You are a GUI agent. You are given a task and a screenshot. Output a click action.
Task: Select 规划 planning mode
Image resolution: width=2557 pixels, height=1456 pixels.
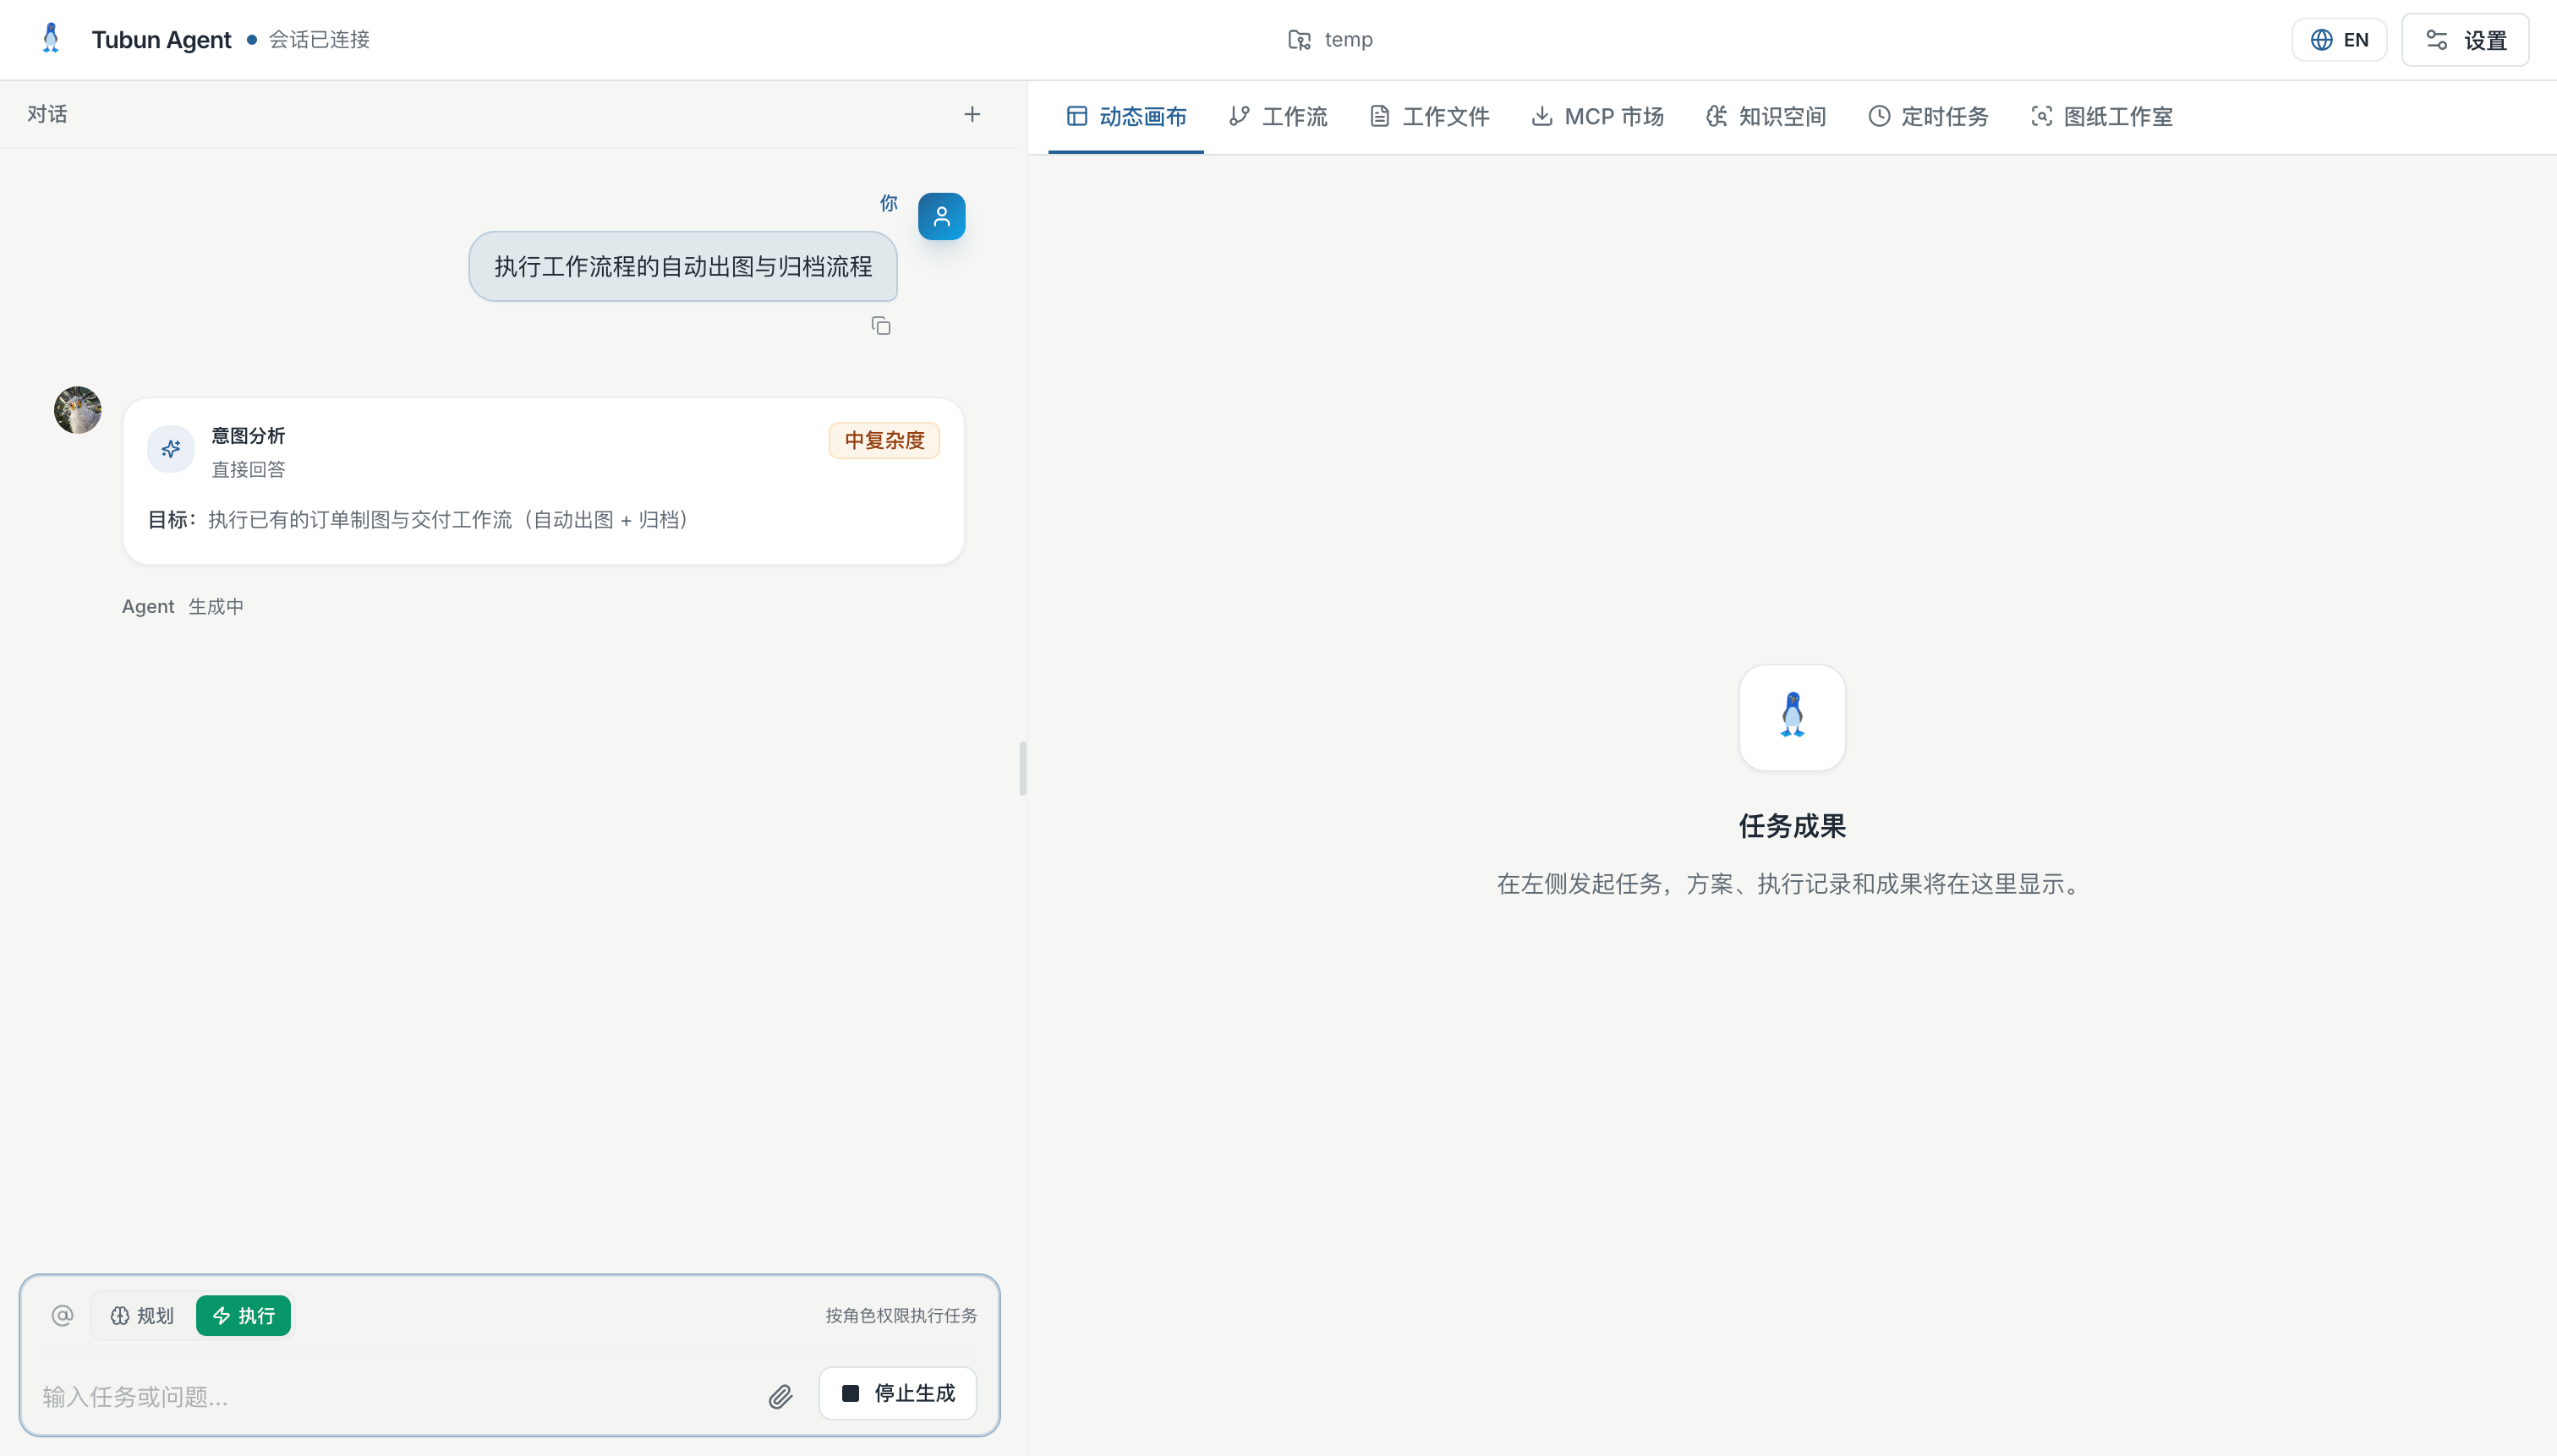(x=142, y=1316)
